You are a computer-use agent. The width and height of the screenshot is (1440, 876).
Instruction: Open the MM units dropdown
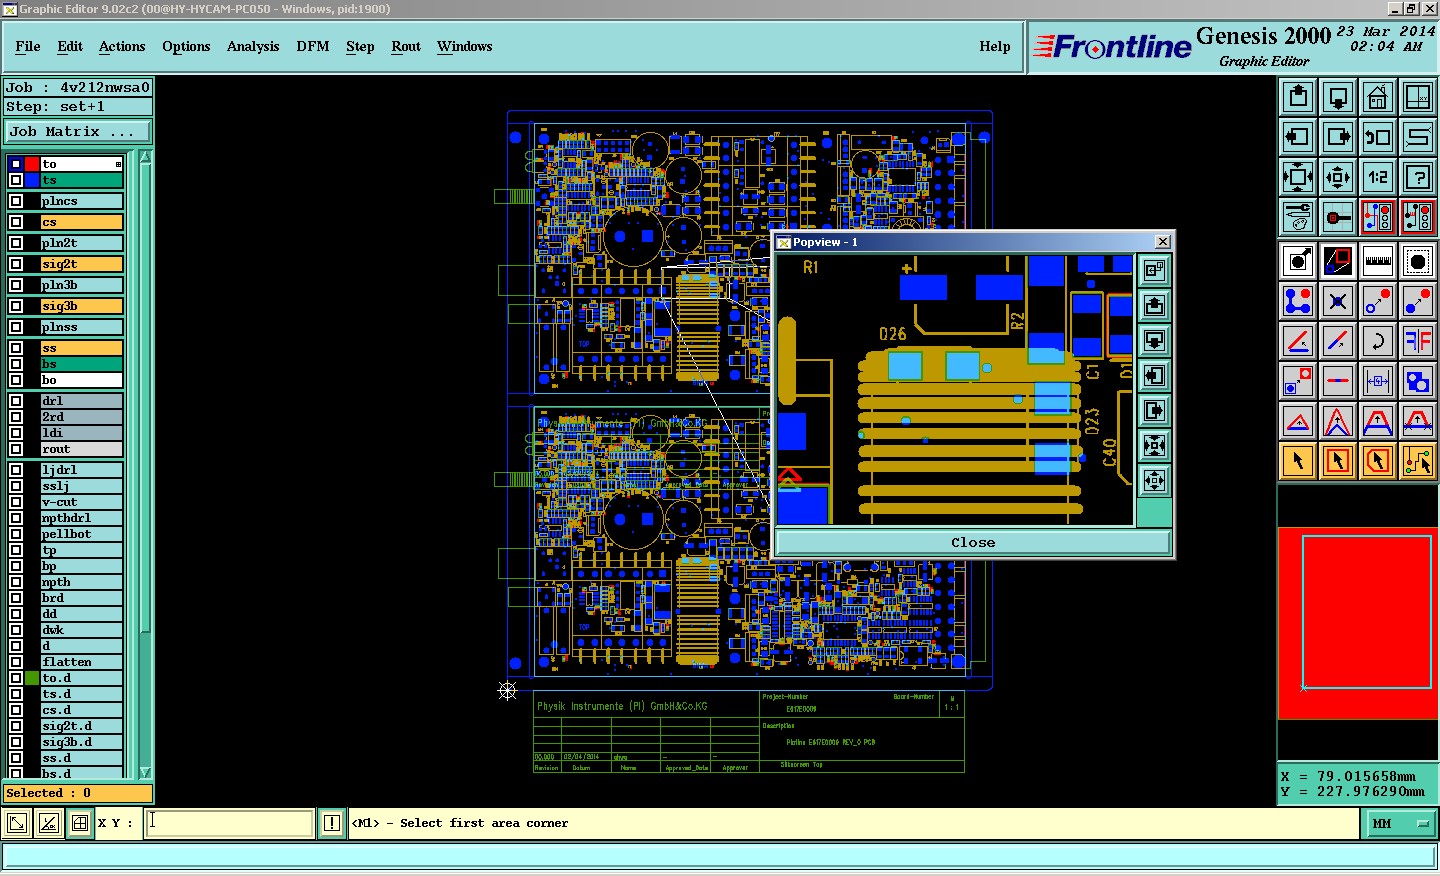click(x=1398, y=823)
